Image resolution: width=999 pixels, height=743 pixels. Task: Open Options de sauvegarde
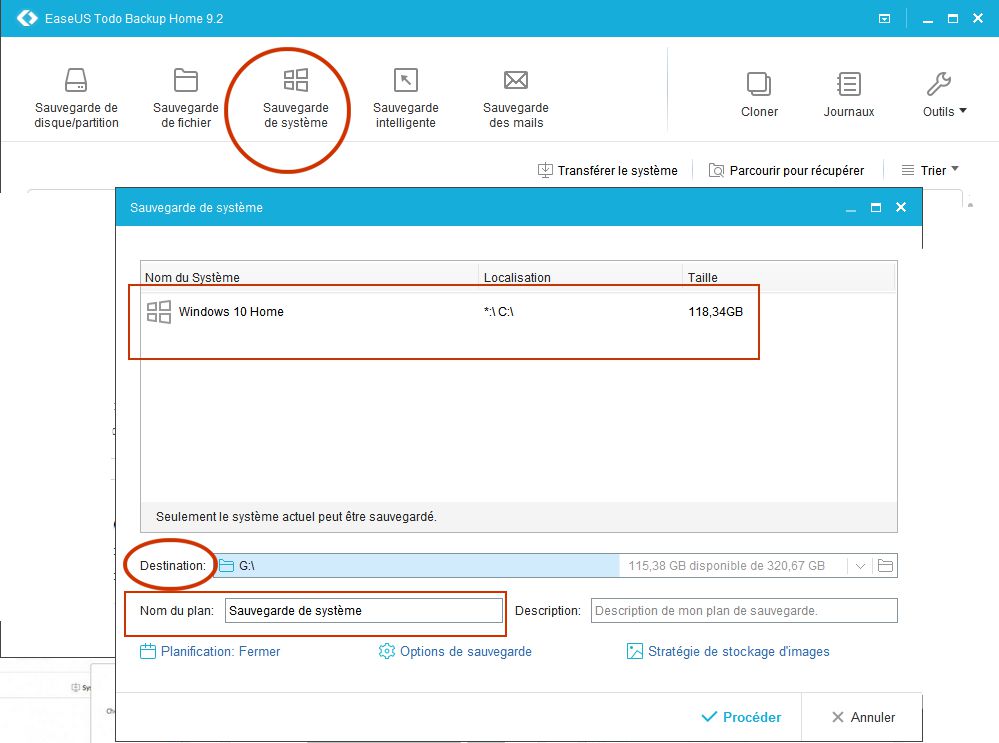tap(455, 651)
